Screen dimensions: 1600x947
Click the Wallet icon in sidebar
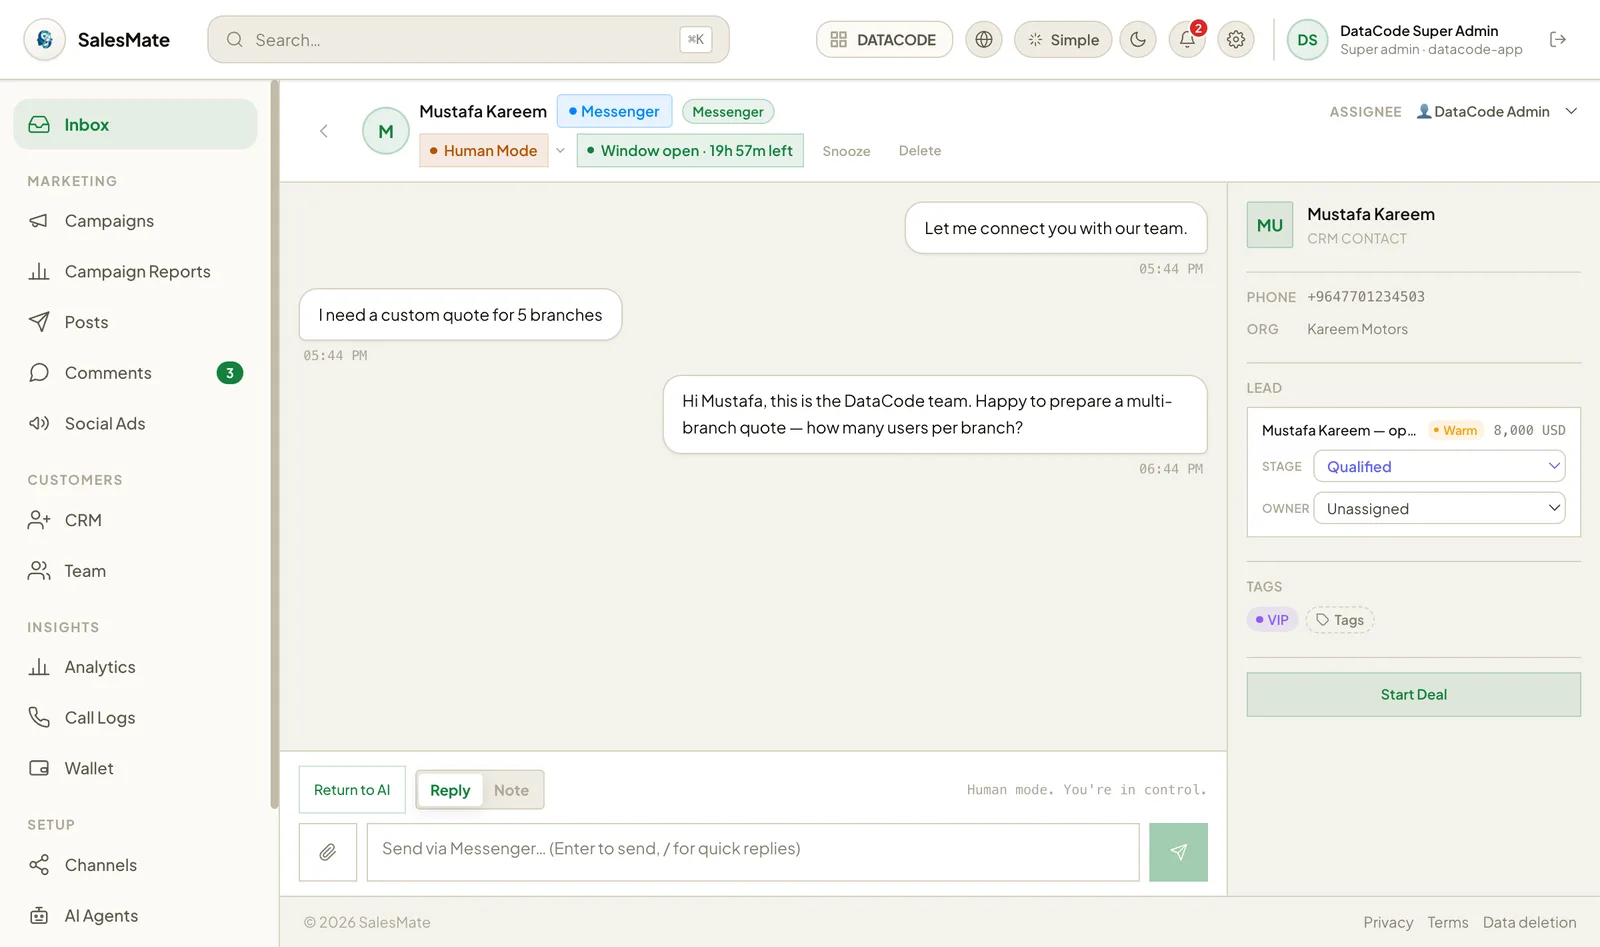39,768
